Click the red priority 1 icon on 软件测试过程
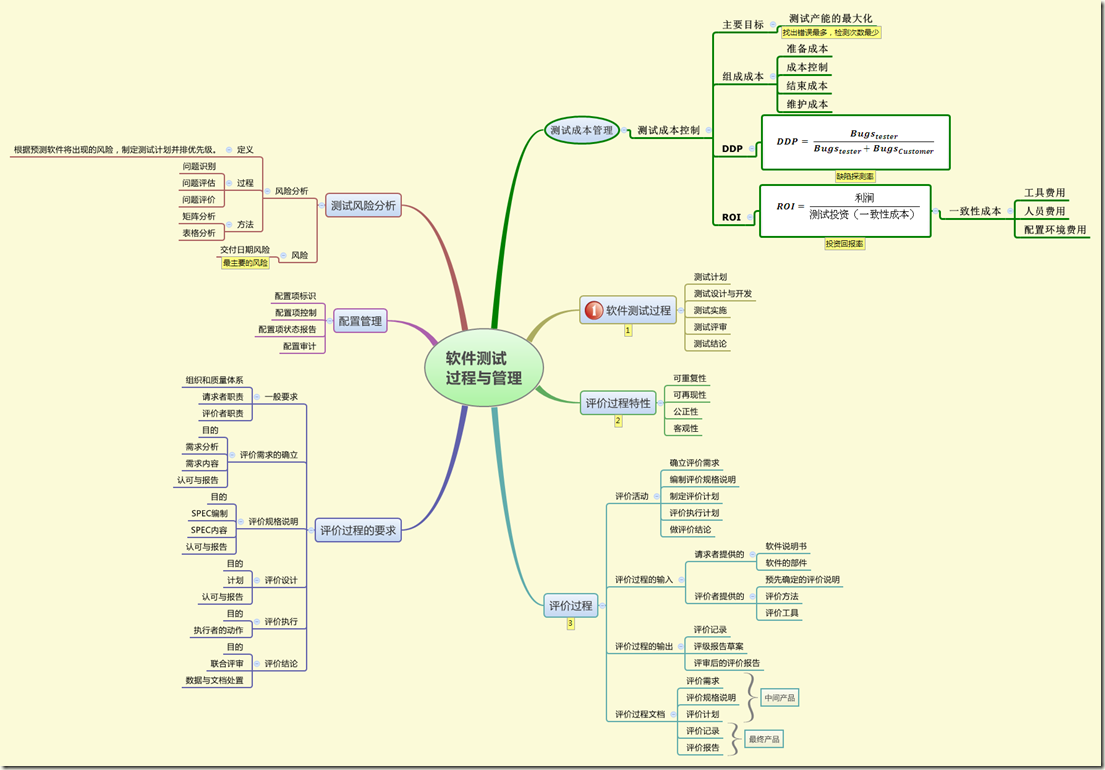 [594, 310]
